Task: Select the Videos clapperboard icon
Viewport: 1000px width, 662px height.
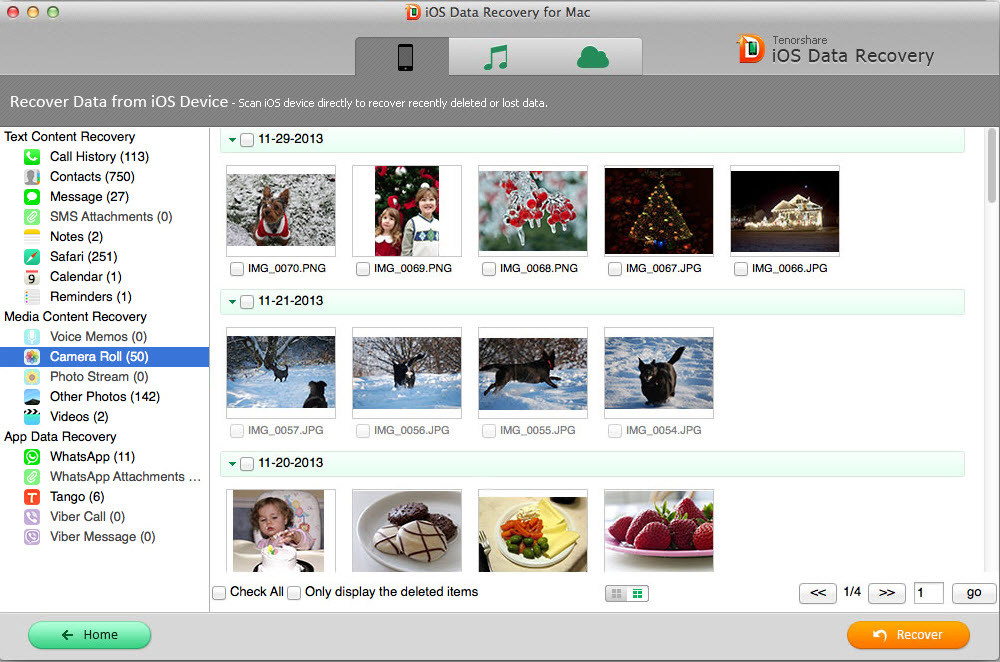Action: pos(32,417)
